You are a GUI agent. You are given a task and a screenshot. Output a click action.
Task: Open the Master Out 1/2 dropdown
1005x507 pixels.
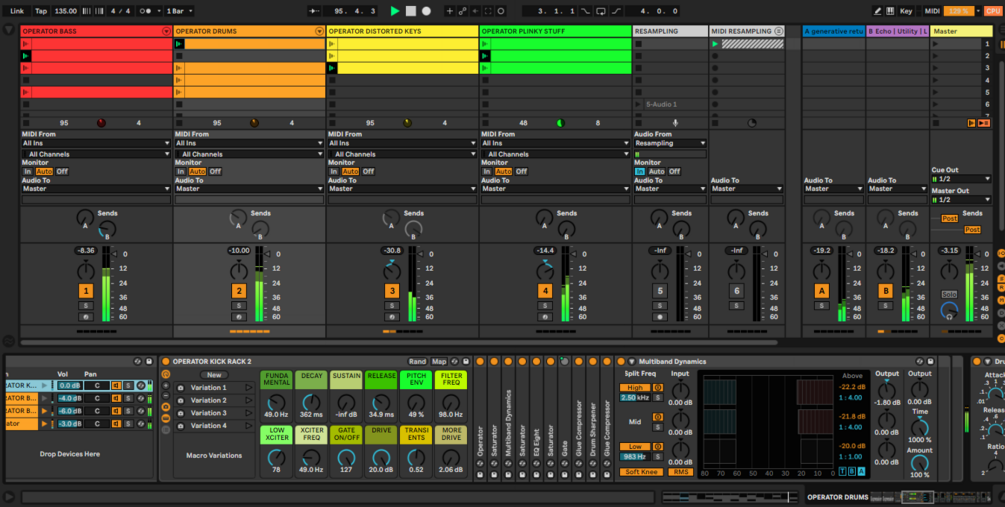pyautogui.click(x=961, y=199)
